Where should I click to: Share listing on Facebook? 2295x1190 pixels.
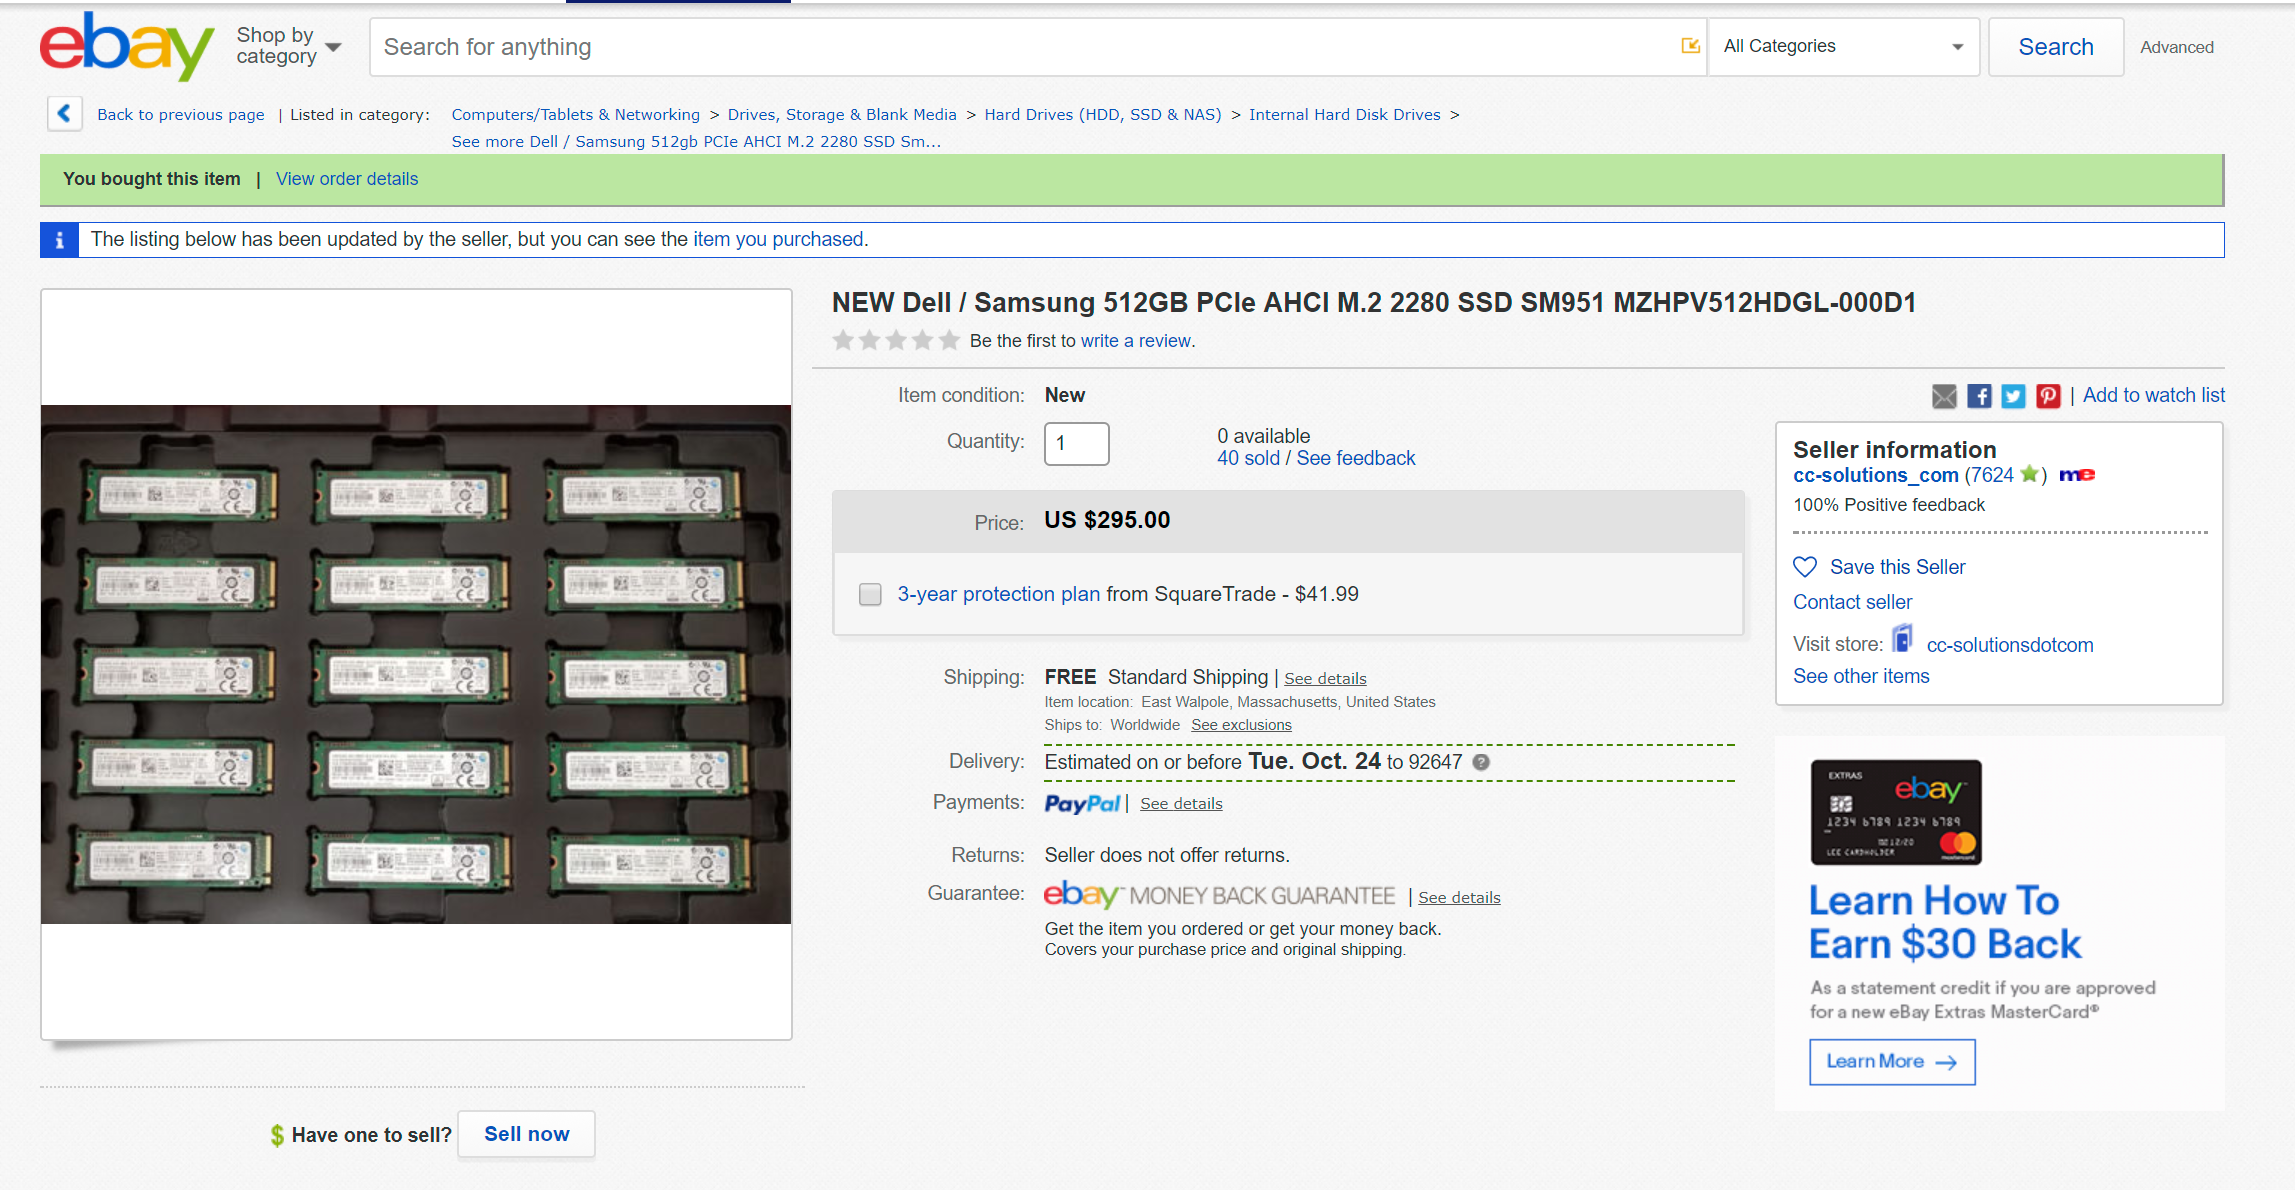point(1979,396)
